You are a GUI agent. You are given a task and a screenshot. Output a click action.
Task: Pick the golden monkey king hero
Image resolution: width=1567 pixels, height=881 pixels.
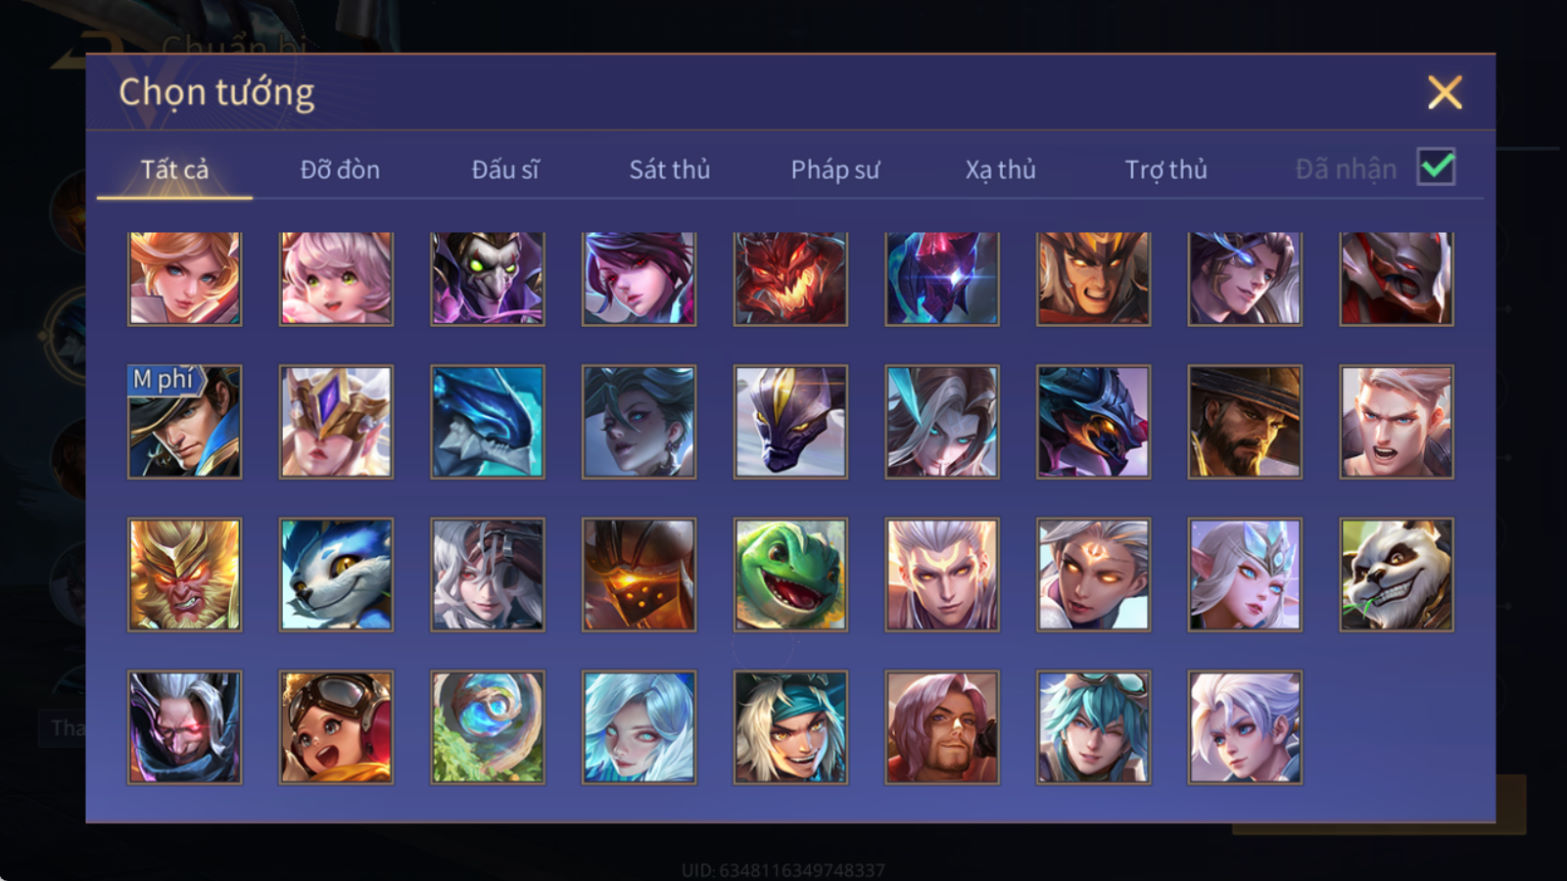(184, 574)
